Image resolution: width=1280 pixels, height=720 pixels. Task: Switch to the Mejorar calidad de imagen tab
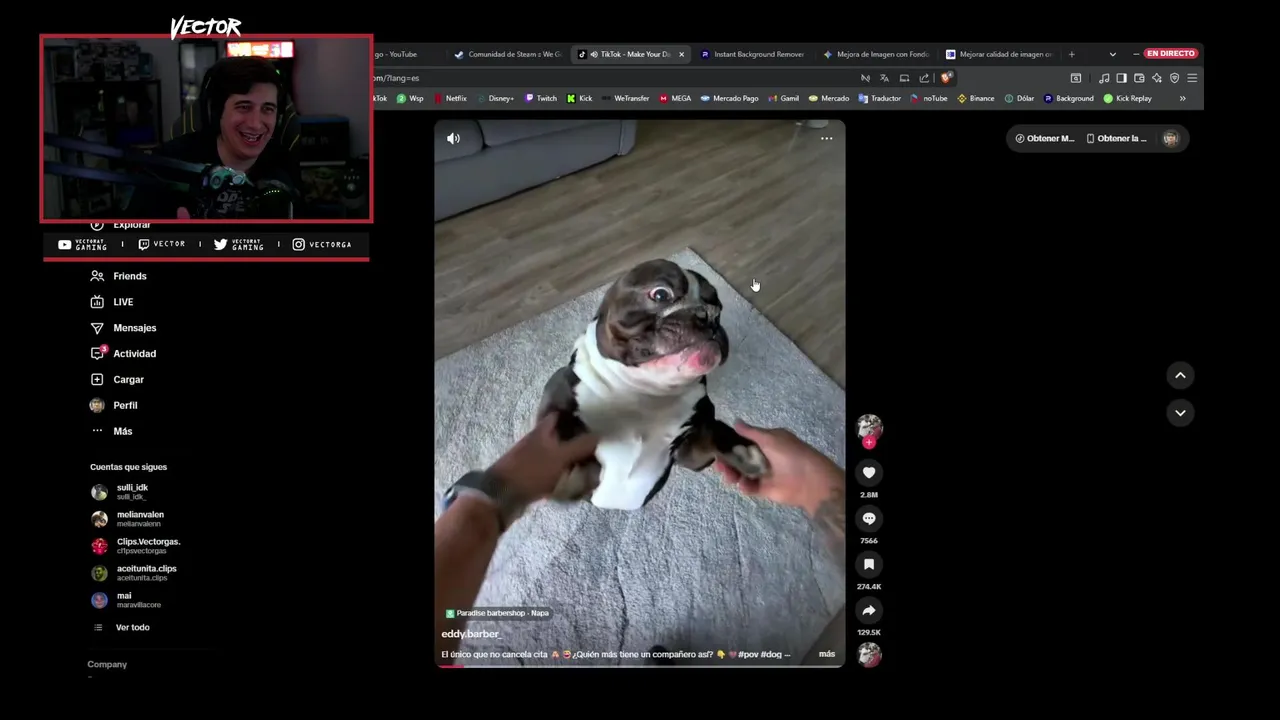pos(999,54)
